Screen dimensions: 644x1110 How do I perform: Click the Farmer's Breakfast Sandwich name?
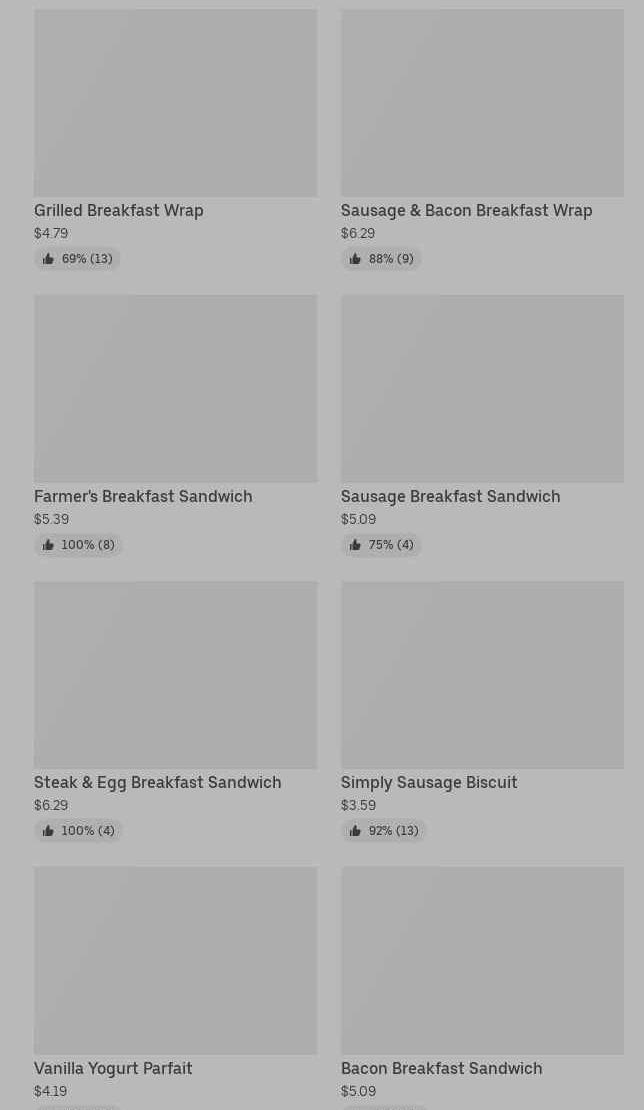(143, 497)
